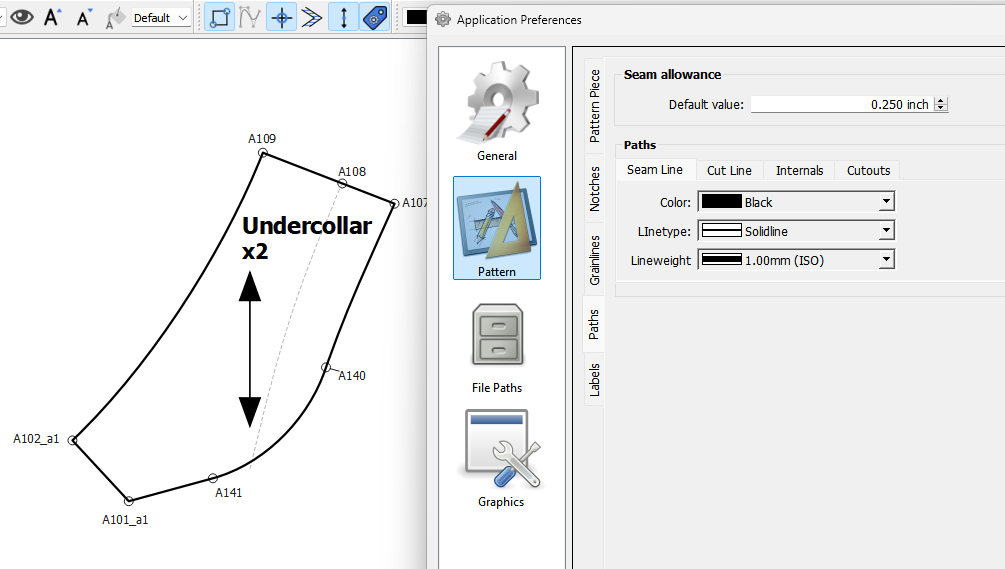The height and width of the screenshot is (569, 1005).
Task: Open the Graphics preferences category
Action: click(501, 459)
